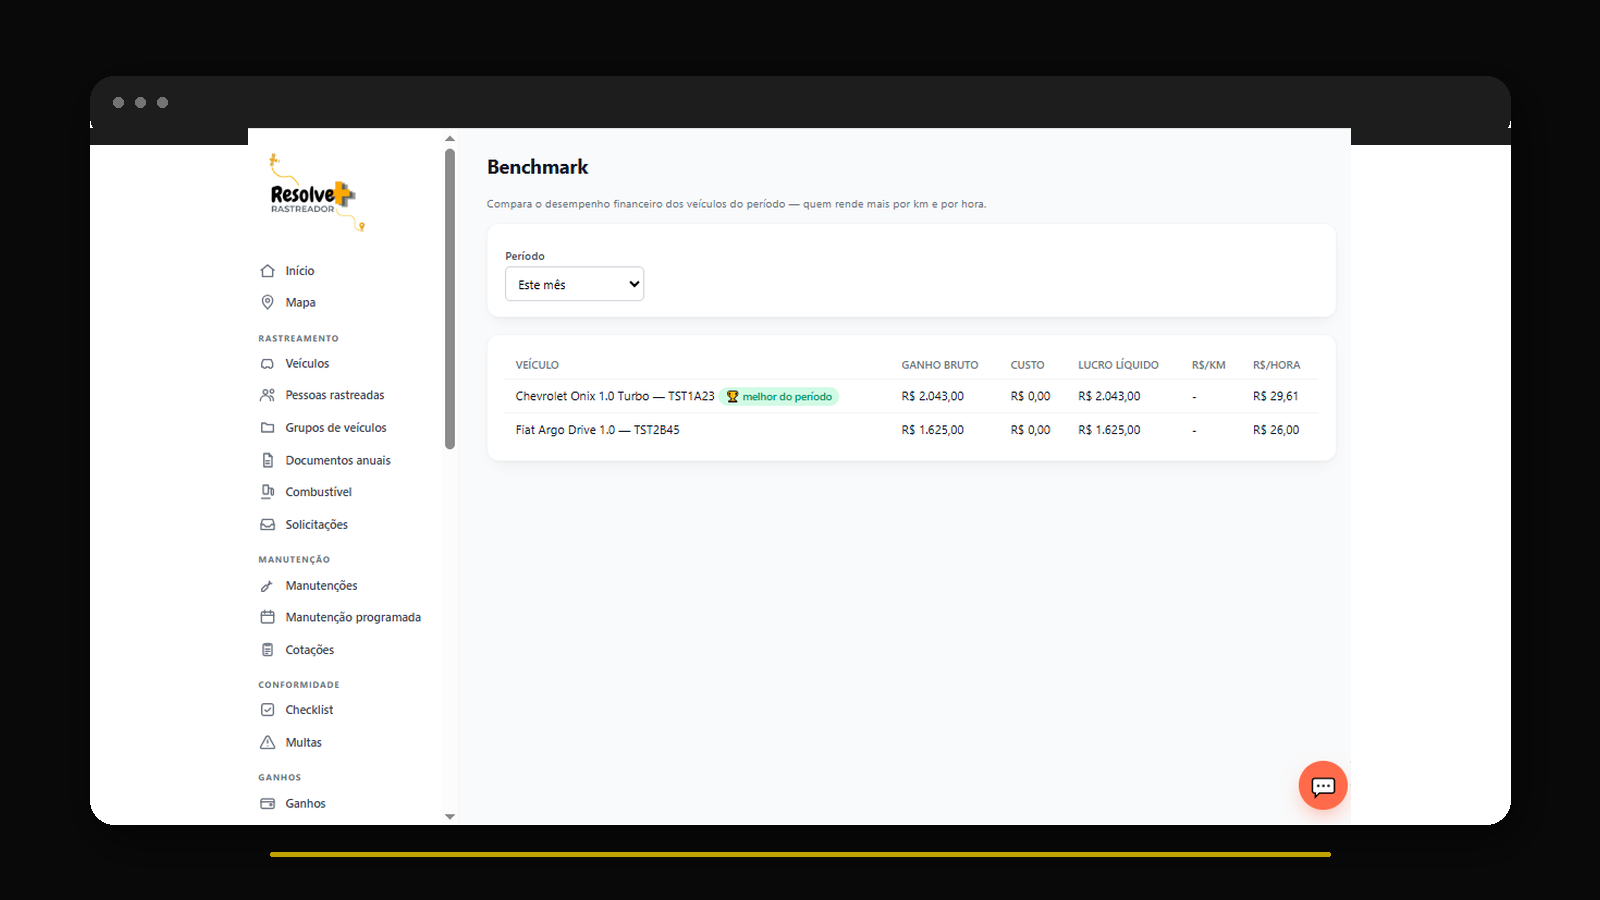Open Mapa in the sidebar
This screenshot has width=1600, height=900.
coord(300,302)
